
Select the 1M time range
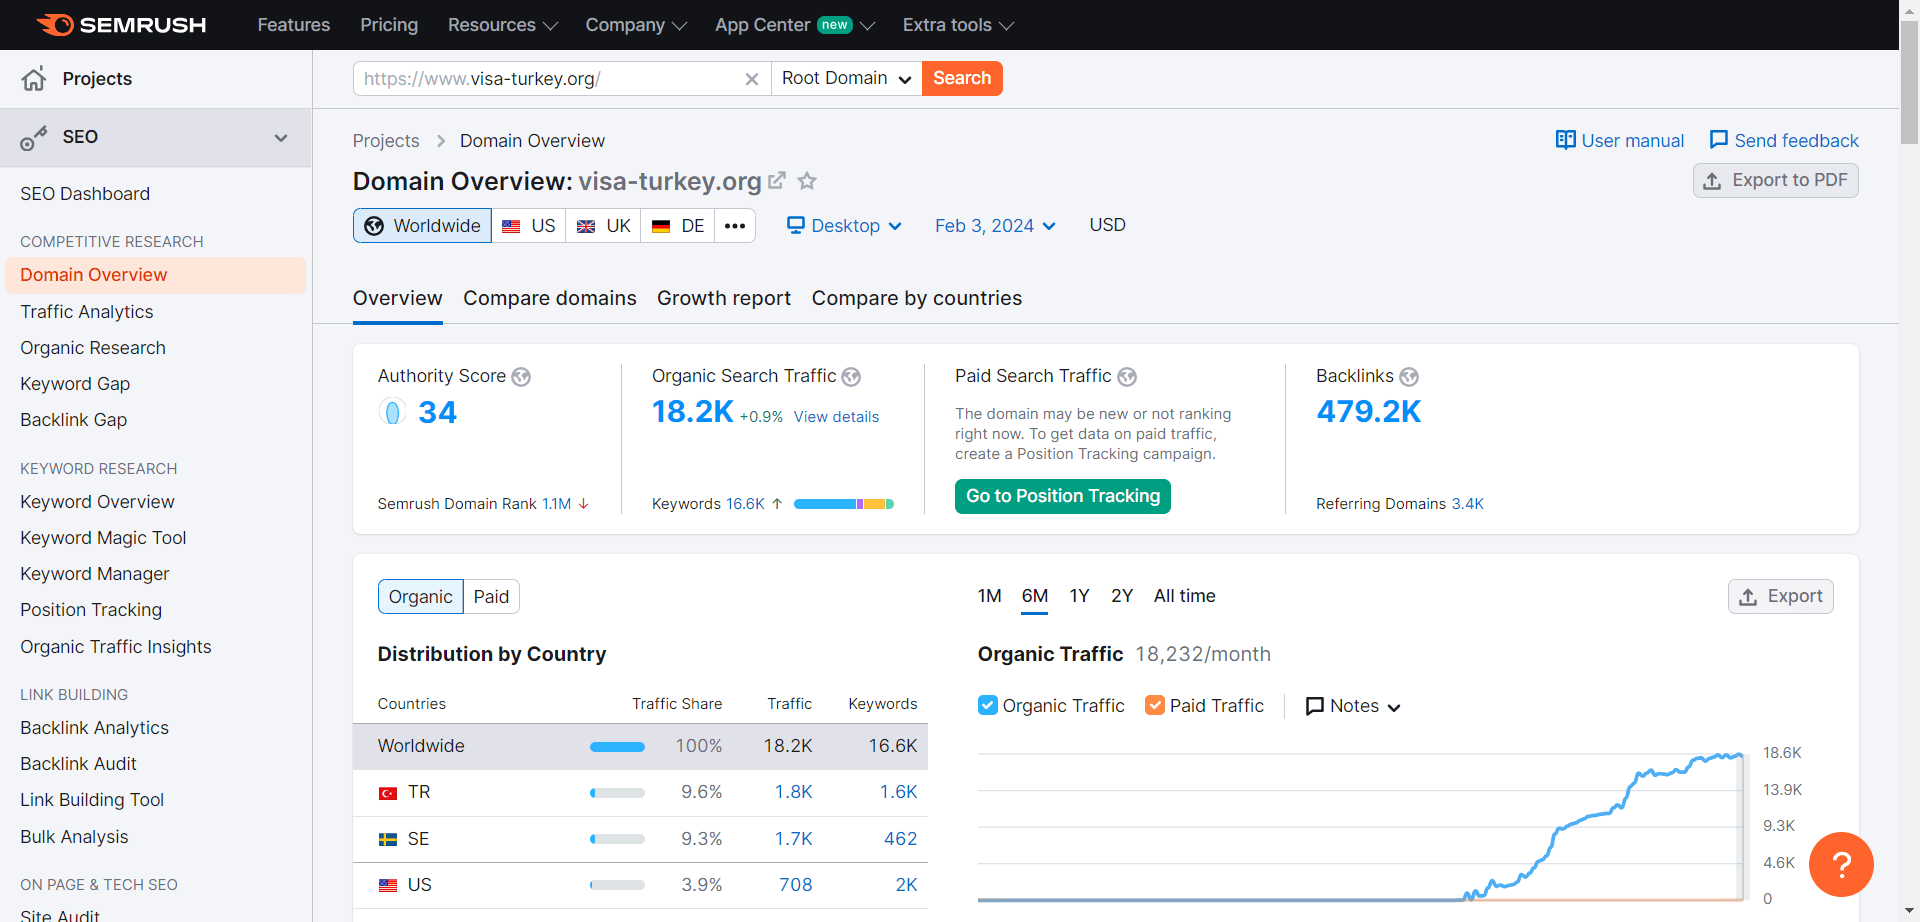point(990,596)
